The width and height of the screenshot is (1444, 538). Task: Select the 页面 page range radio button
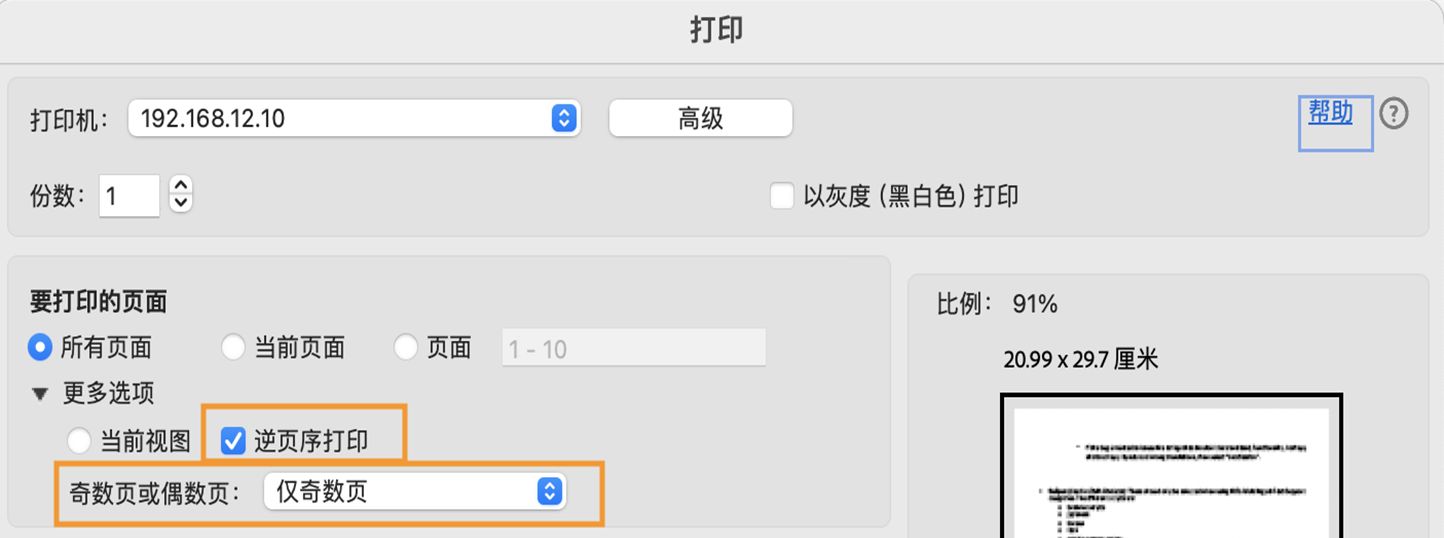click(x=406, y=348)
